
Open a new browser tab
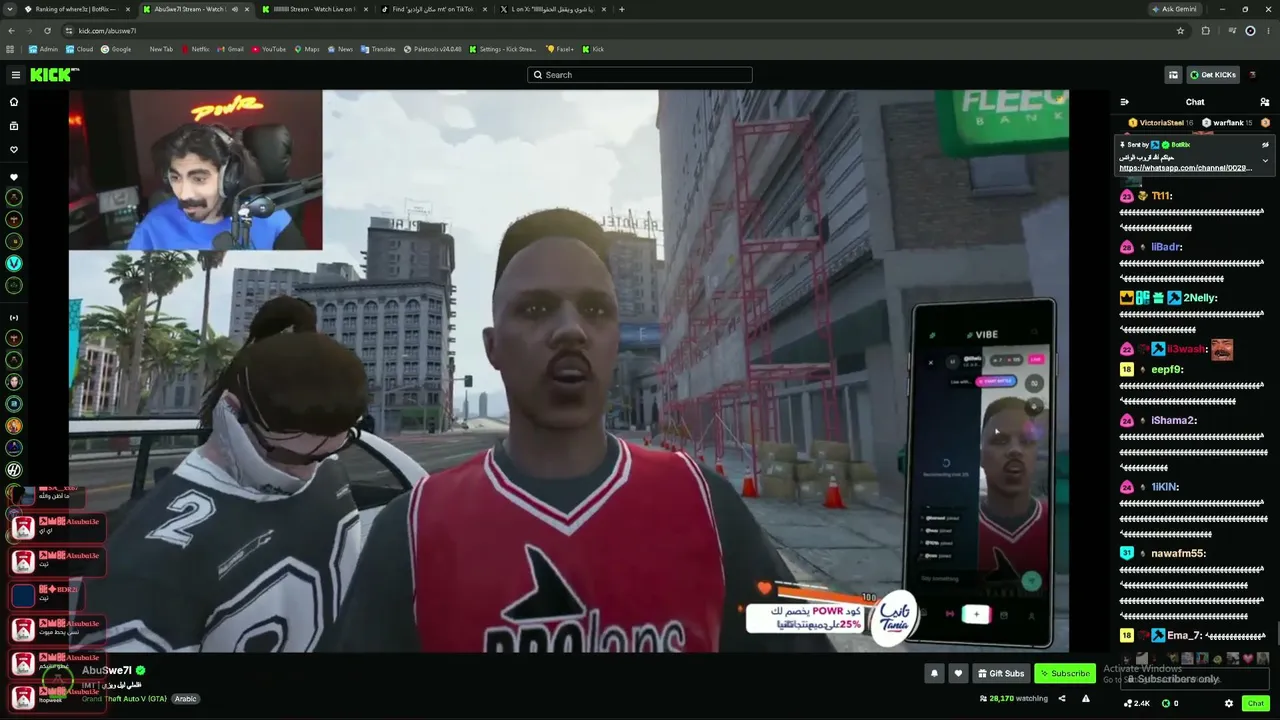click(622, 9)
